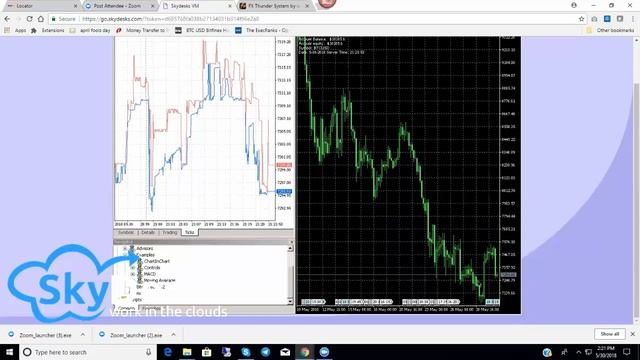This screenshot has width=640, height=360.
Task: Click the Navigator scrollbar up arrow
Action: click(x=290, y=248)
